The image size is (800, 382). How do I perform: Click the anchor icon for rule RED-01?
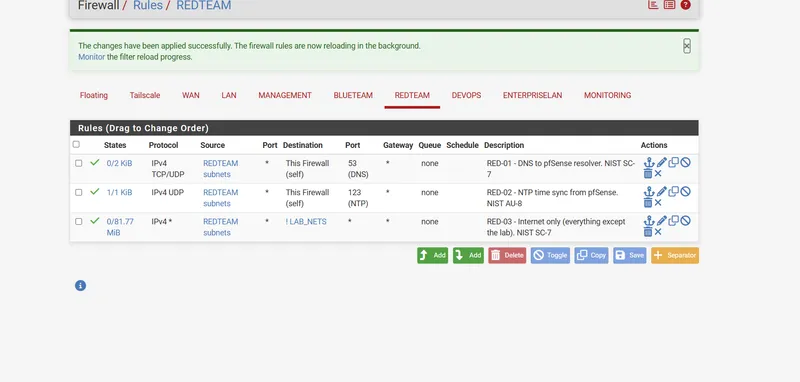pos(648,163)
